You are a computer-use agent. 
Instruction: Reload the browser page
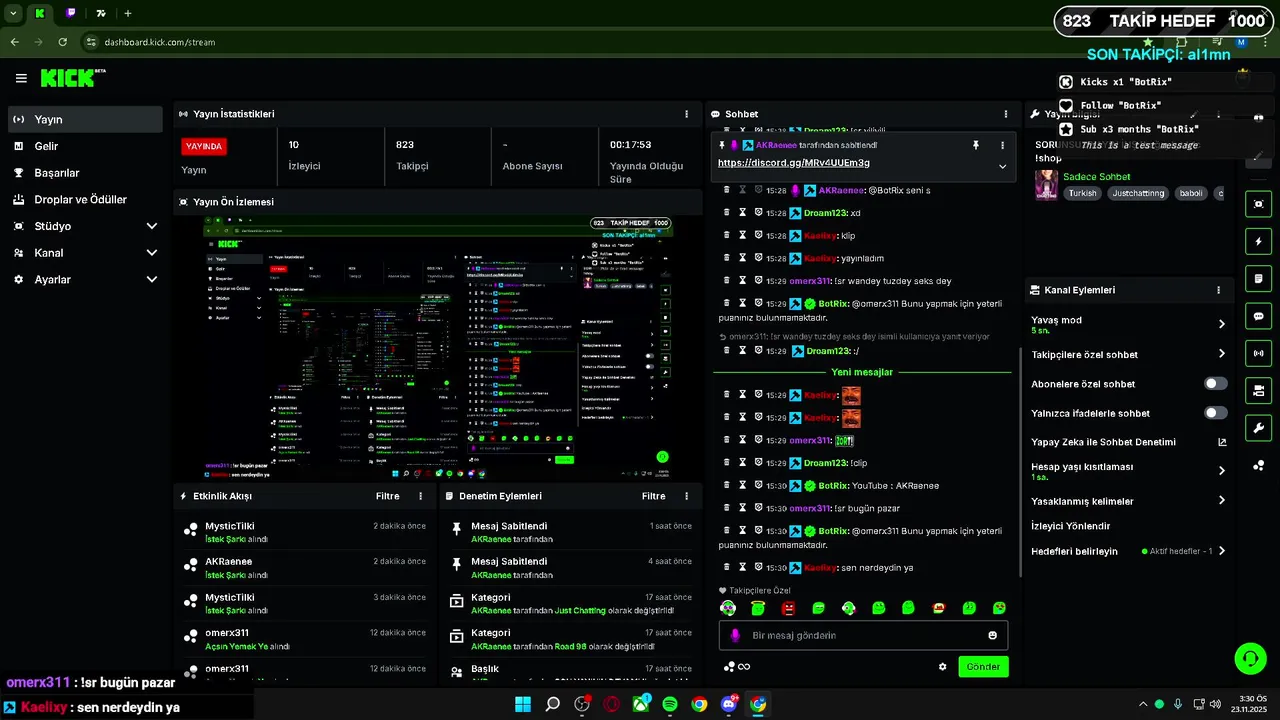63,42
